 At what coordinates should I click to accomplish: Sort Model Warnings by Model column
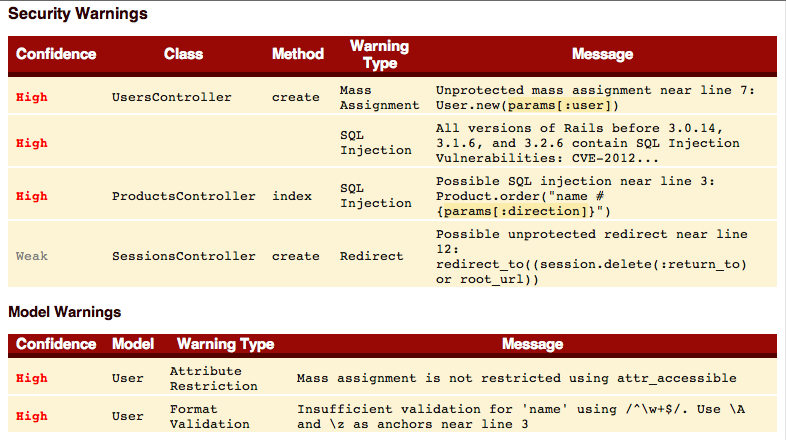[x=133, y=344]
